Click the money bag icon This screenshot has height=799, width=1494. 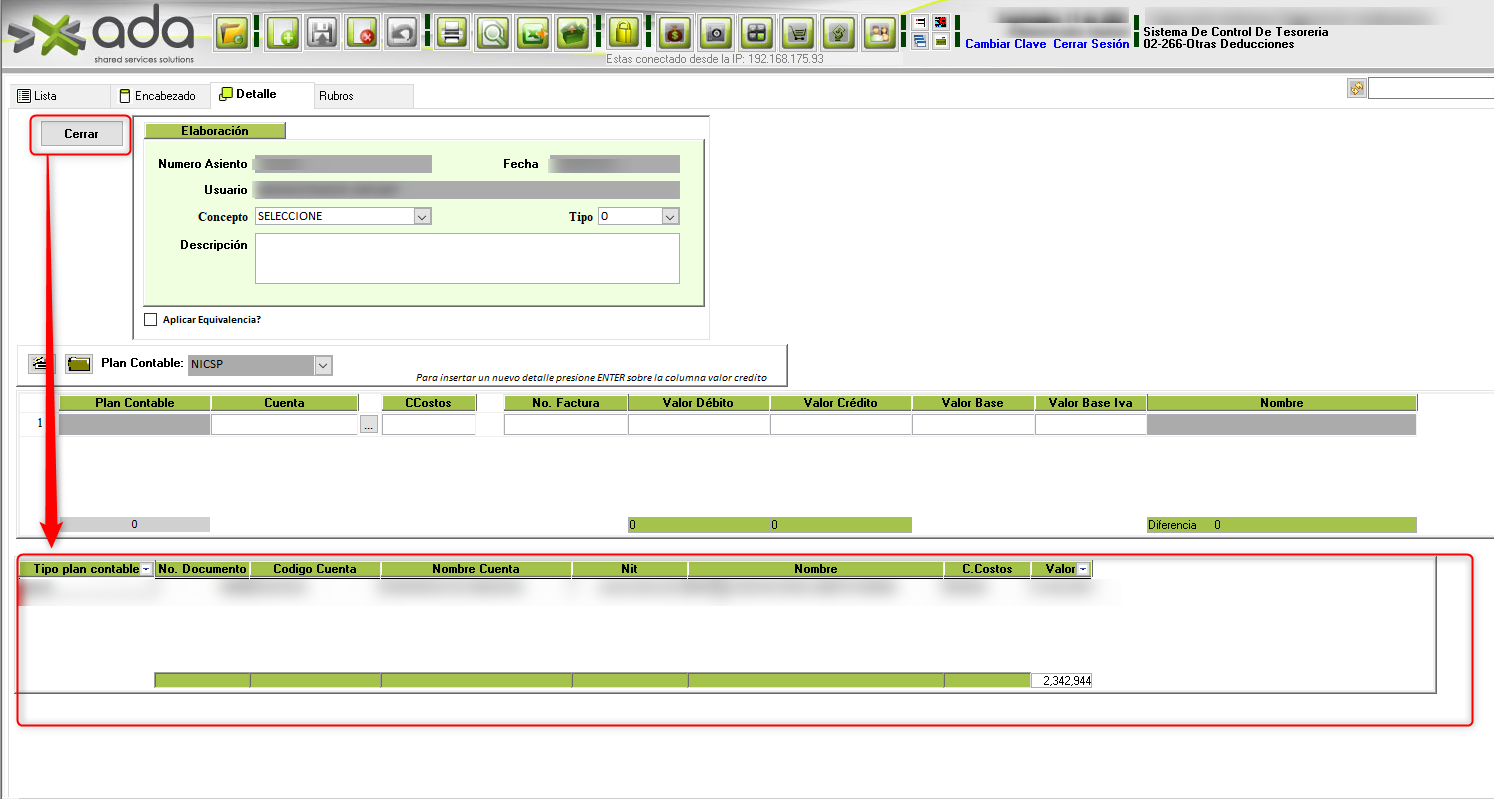point(676,33)
